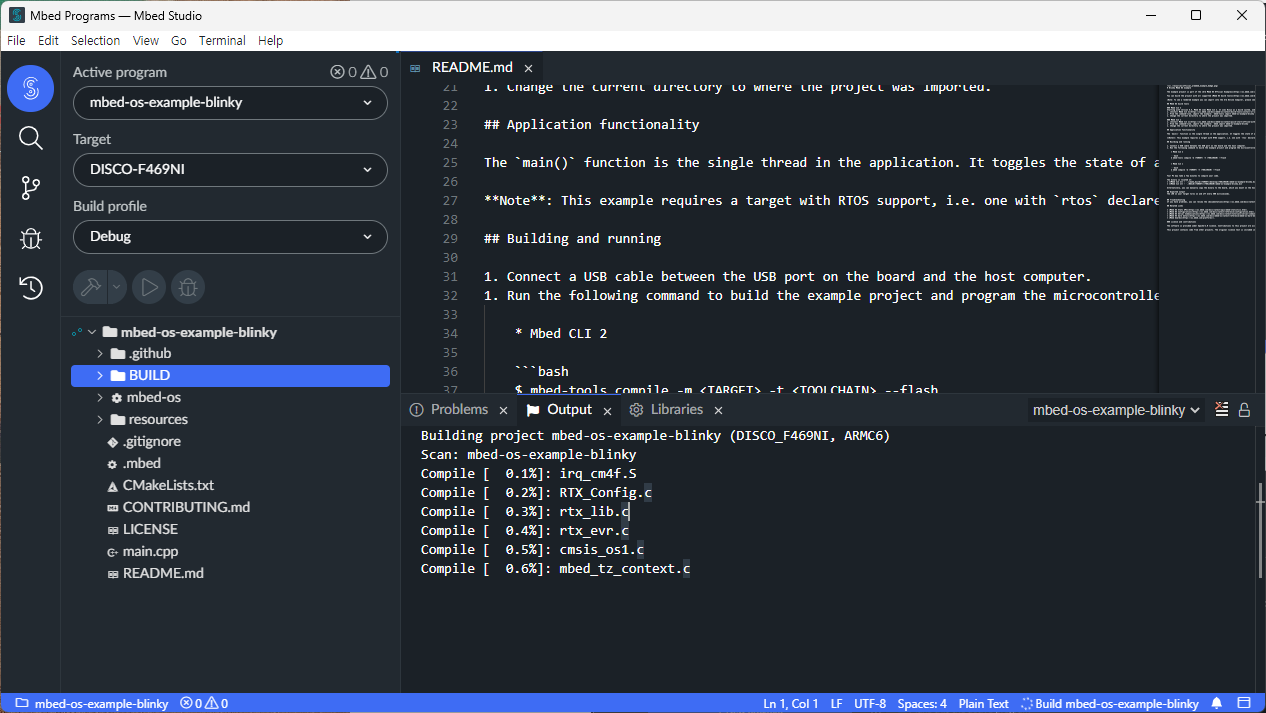This screenshot has width=1266, height=713.
Task: Close the Libraries panel tab
Action: [x=718, y=410]
